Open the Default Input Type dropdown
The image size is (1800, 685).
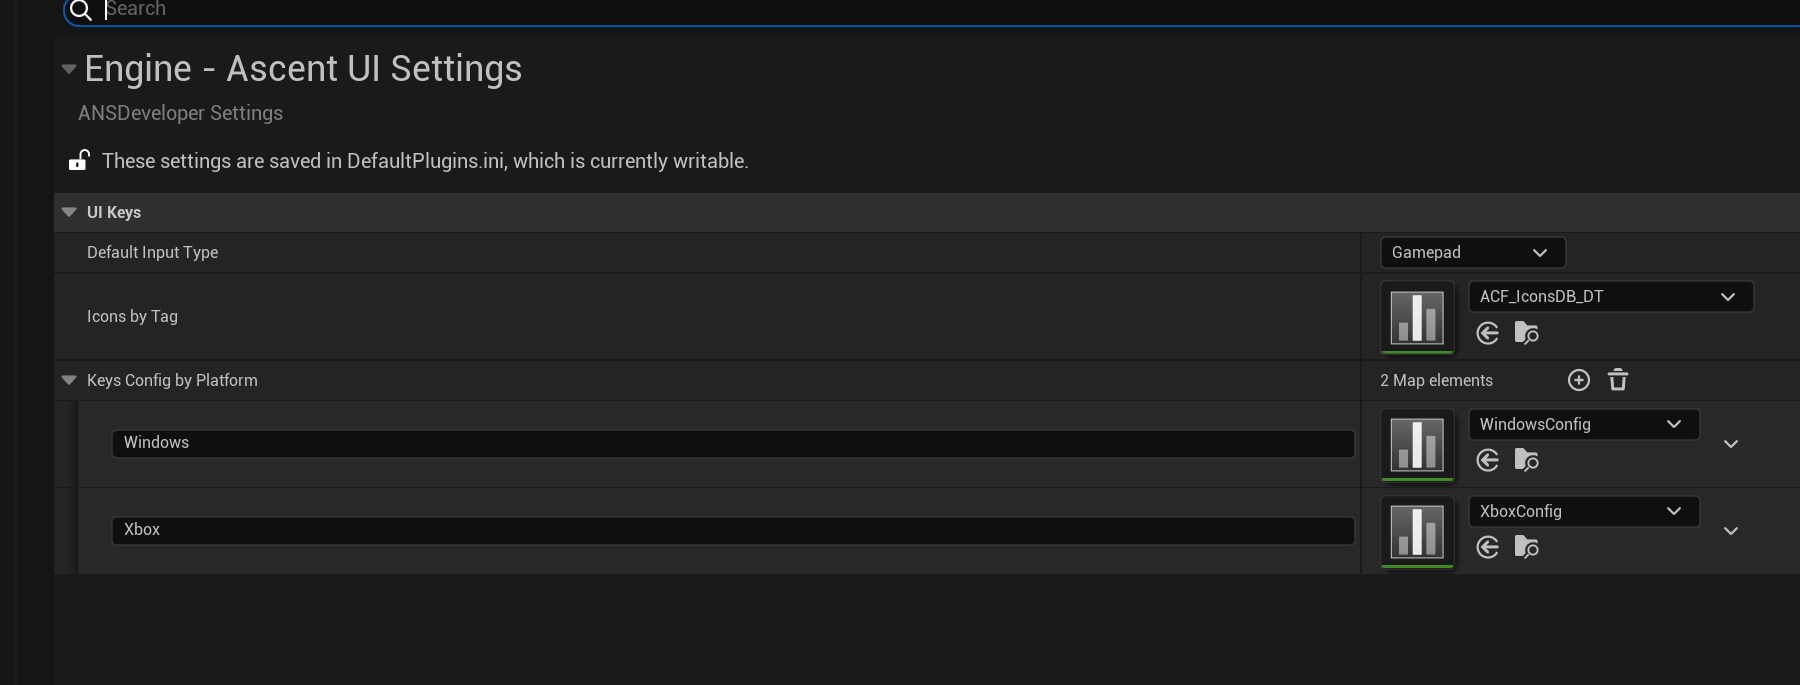coord(1471,252)
